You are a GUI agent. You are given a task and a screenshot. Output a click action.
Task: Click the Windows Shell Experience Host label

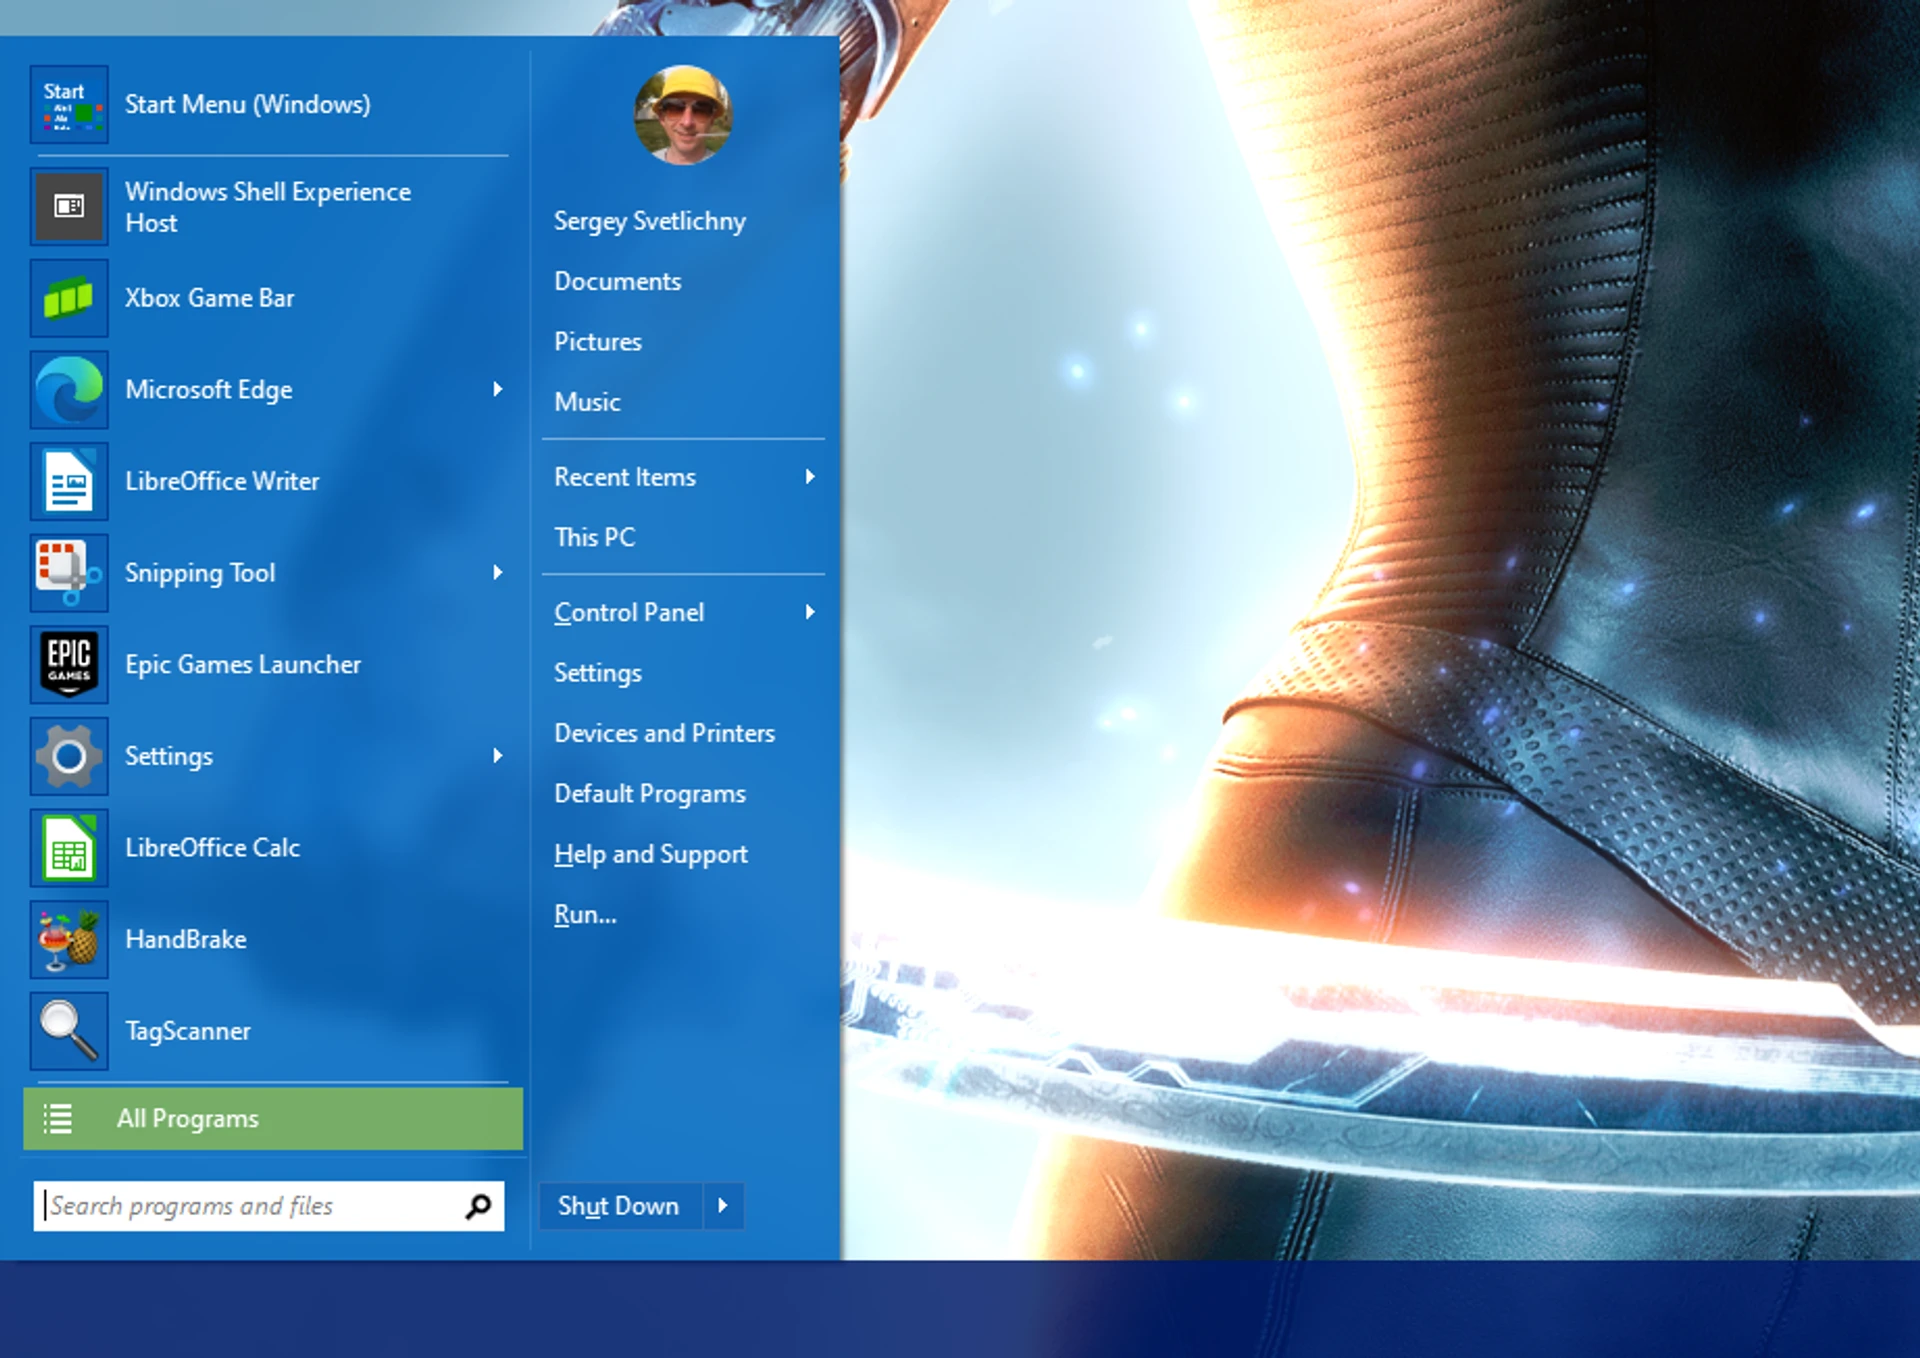point(268,207)
